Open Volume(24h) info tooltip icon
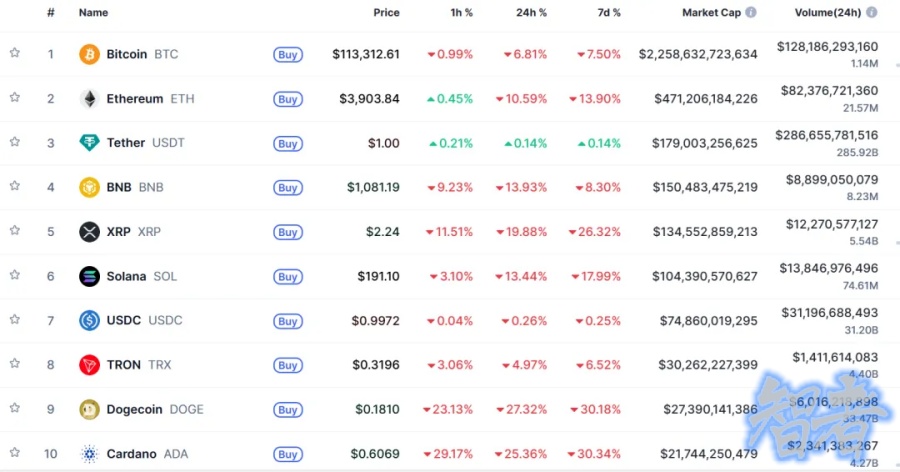Screen dimensions: 900x472 [872, 13]
